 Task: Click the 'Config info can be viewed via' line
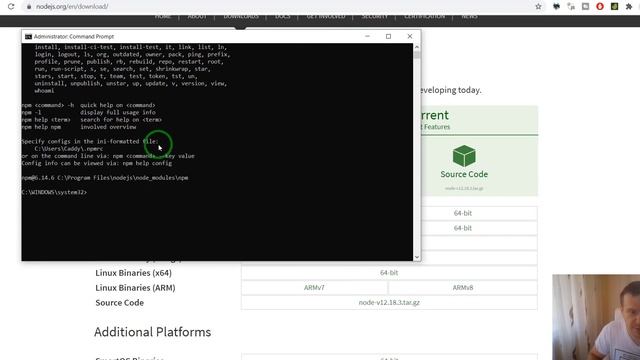pyautogui.click(x=97, y=163)
